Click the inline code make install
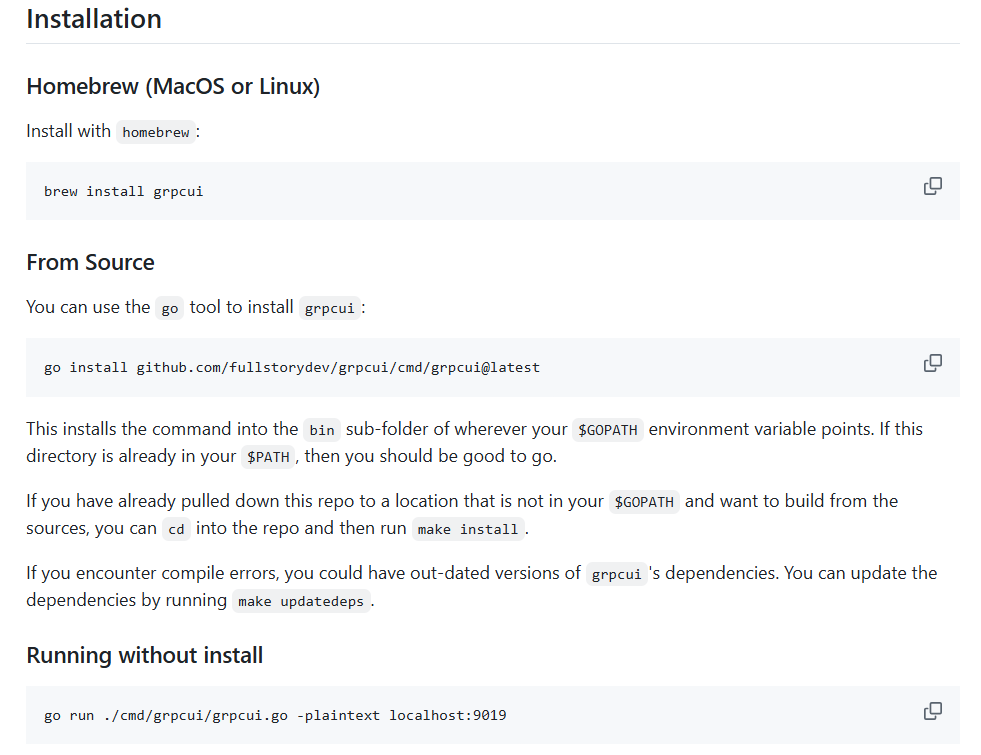The height and width of the screenshot is (755, 981). [468, 529]
